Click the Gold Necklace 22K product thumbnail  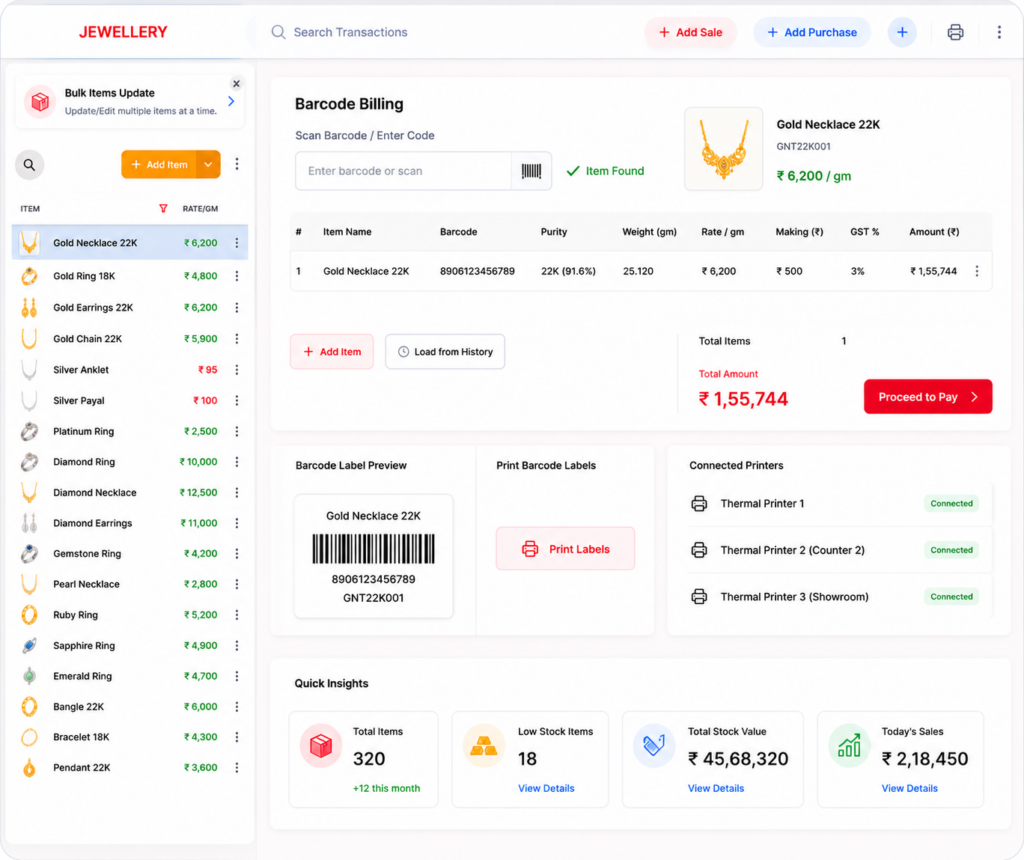click(723, 149)
